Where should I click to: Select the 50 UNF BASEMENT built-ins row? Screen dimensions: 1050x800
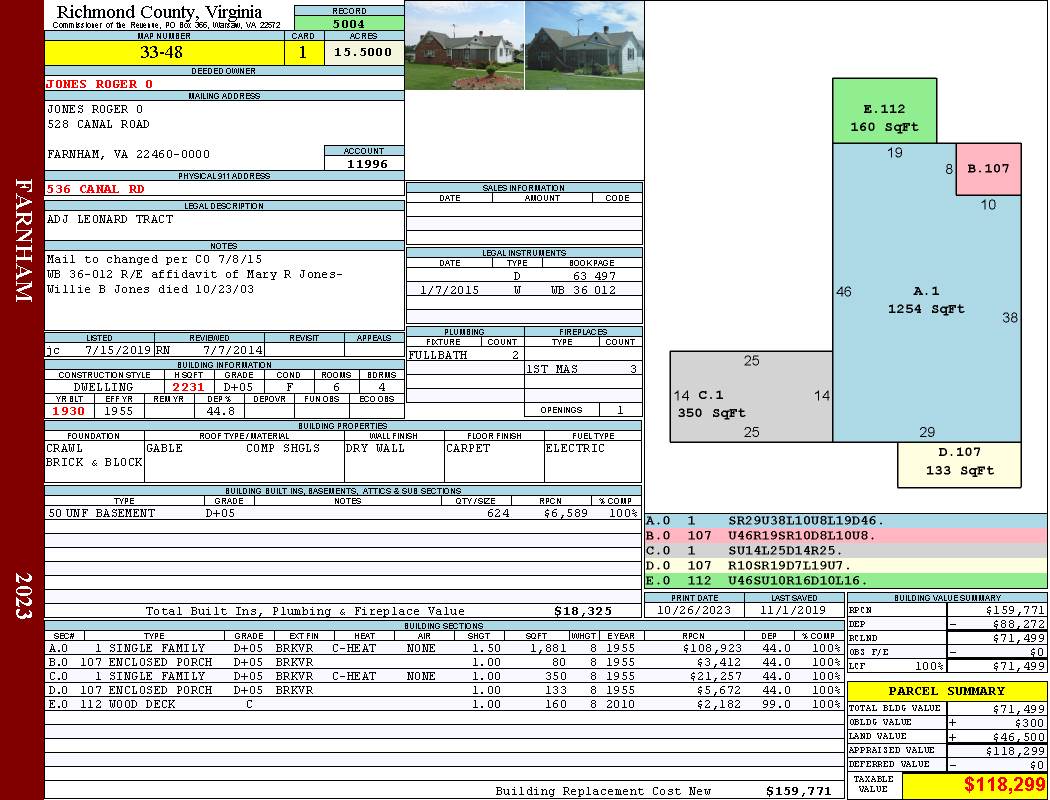point(340,513)
